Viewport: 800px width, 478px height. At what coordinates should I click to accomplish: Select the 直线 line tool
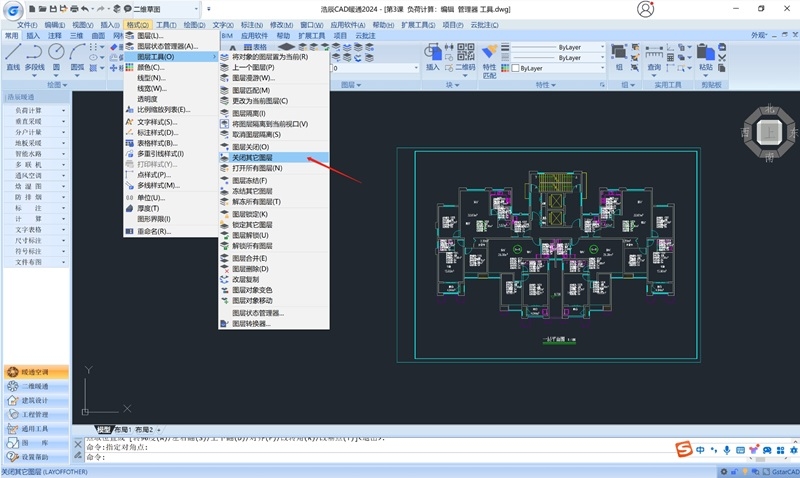(13, 56)
